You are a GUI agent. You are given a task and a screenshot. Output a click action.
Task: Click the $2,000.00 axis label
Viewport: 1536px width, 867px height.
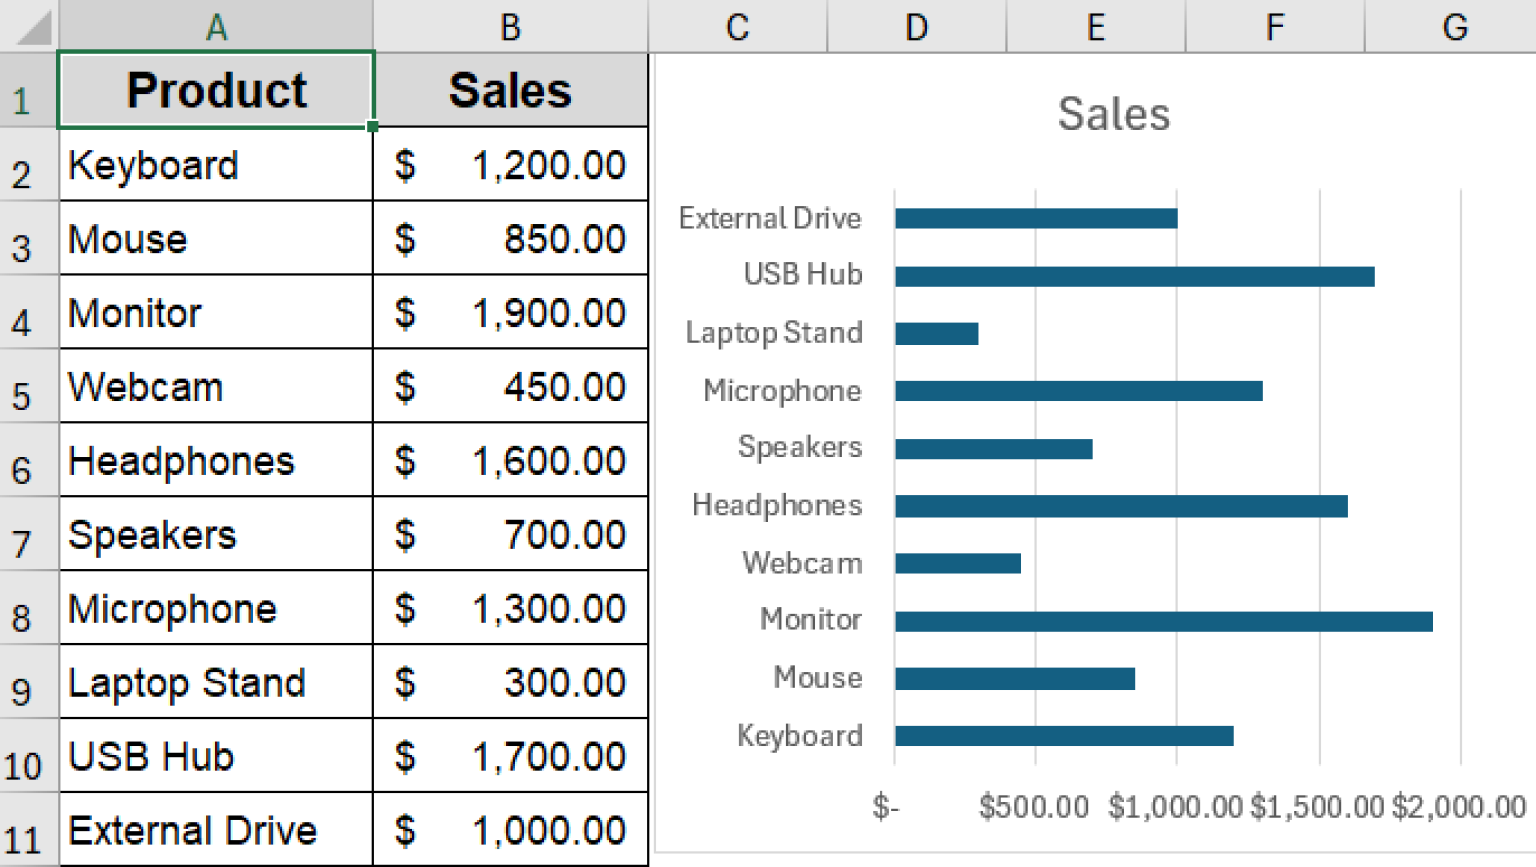(x=1457, y=805)
